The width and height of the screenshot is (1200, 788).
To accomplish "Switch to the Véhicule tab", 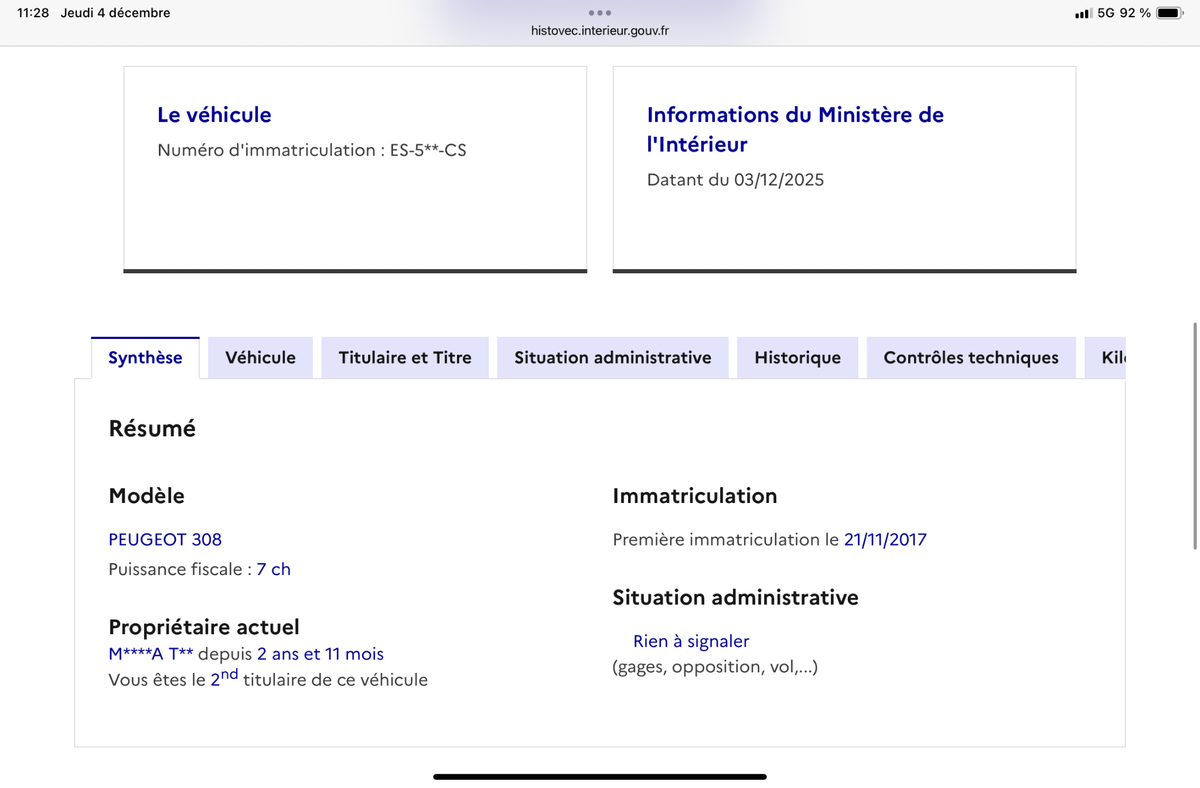I will click(x=260, y=358).
